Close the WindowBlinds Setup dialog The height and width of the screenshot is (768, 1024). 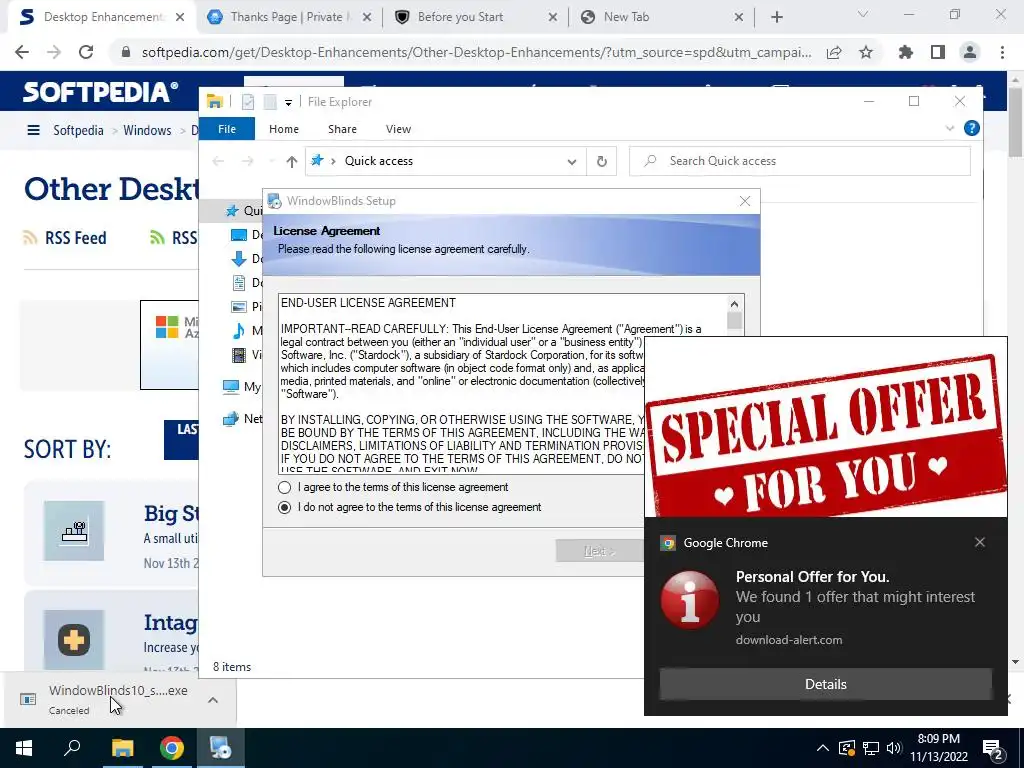tap(744, 201)
